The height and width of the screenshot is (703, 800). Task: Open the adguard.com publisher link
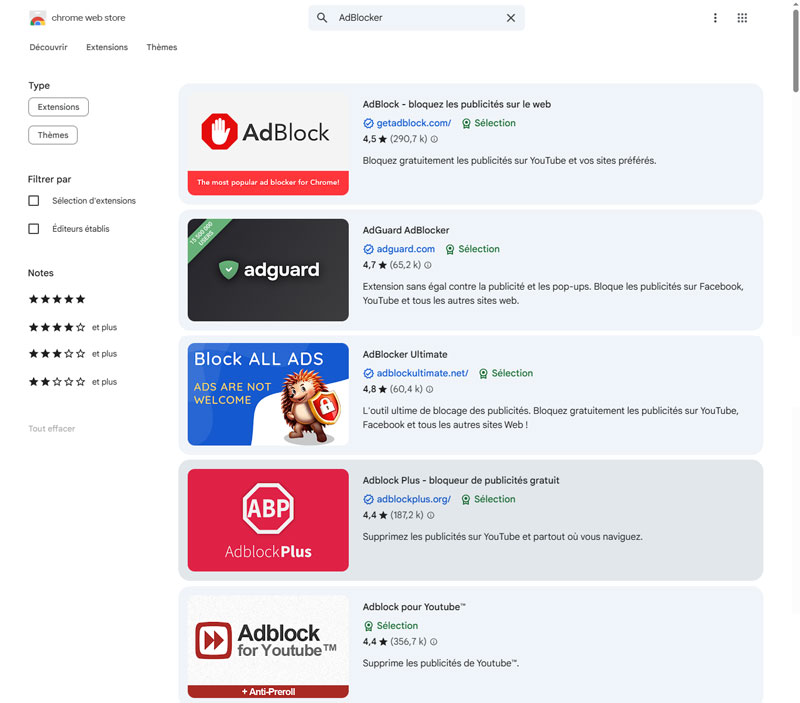point(406,249)
